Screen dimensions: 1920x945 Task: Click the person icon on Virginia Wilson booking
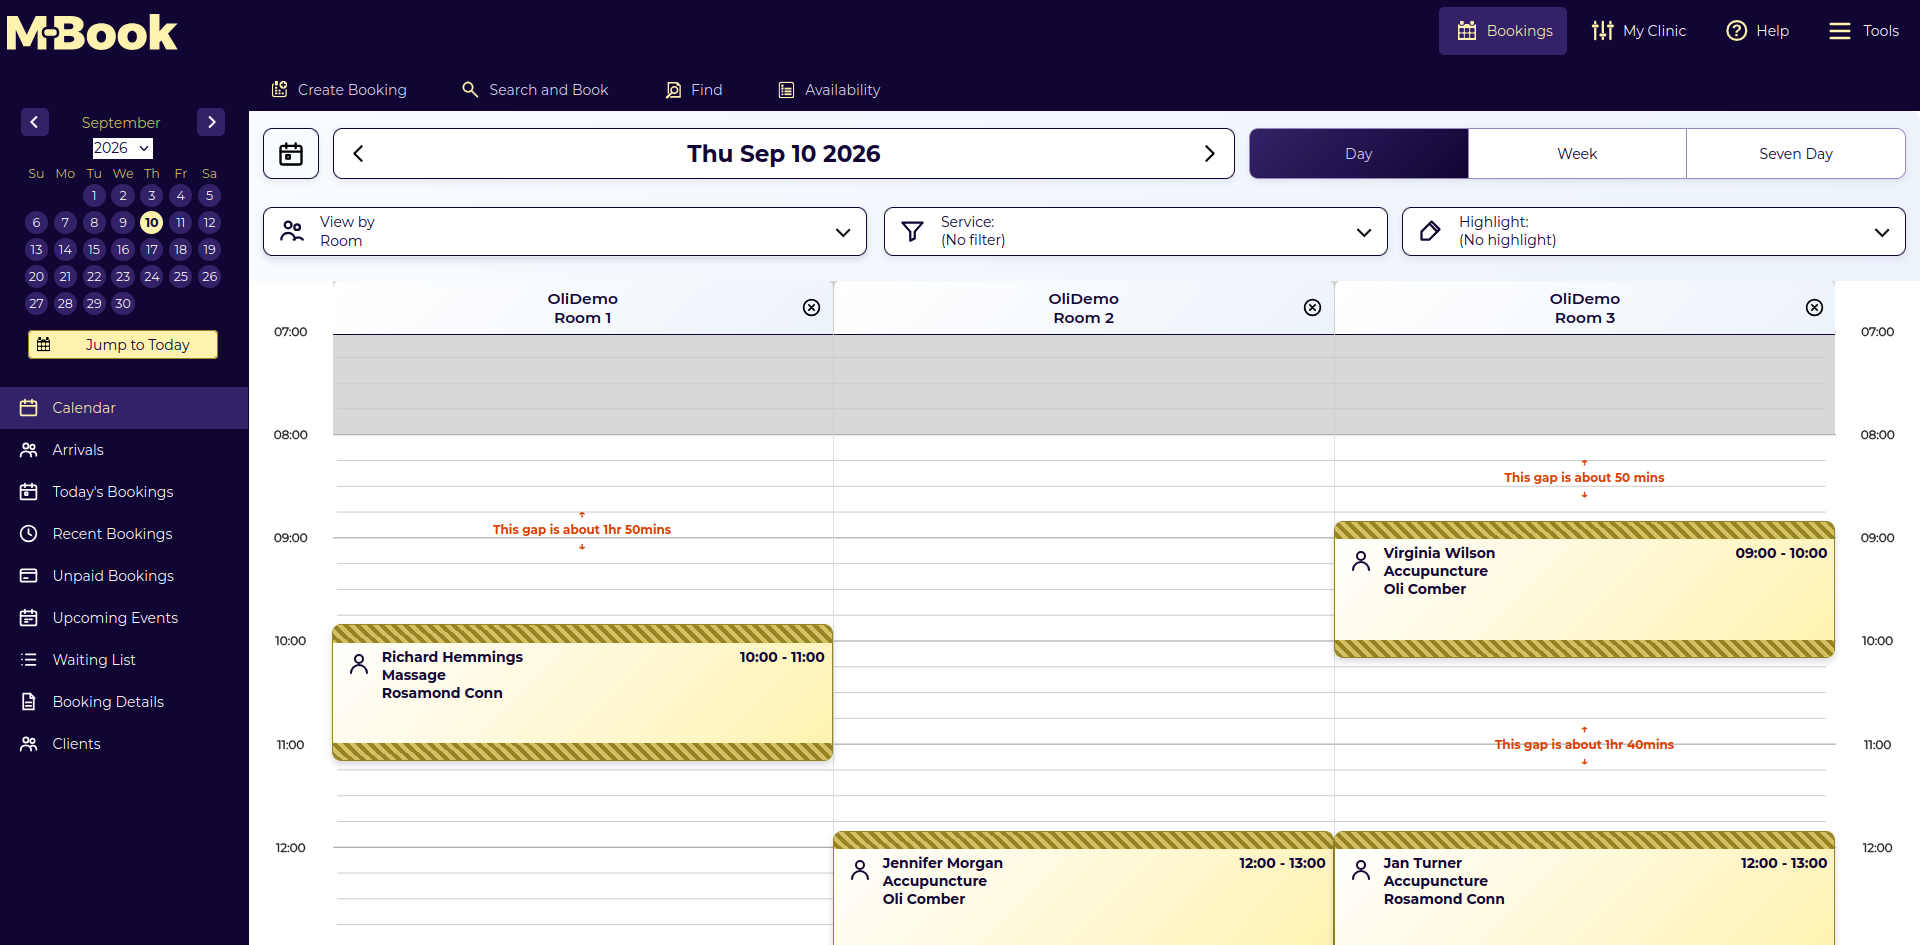(1361, 560)
